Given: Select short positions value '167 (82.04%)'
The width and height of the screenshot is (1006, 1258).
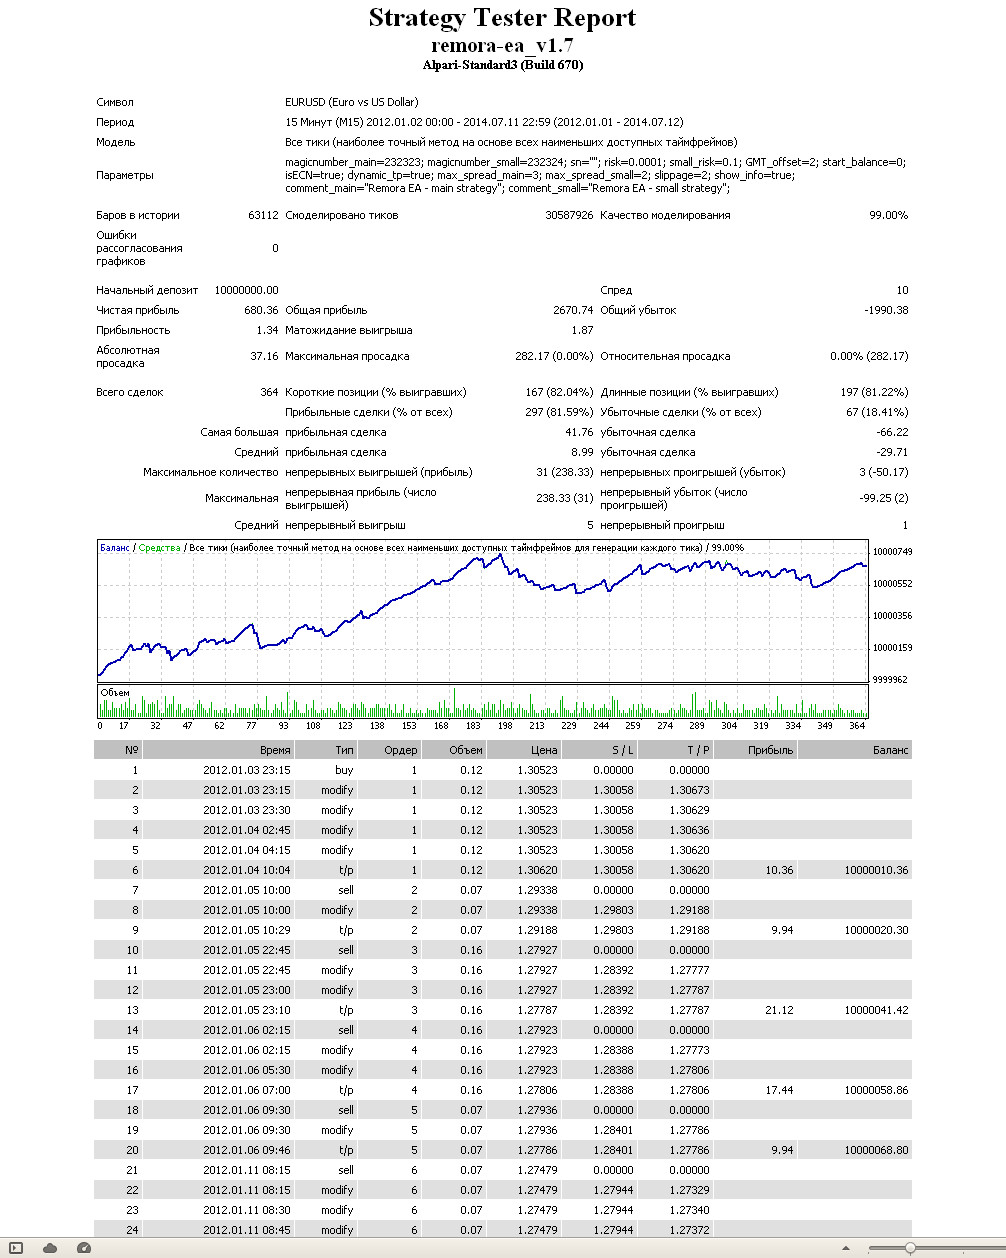Looking at the screenshot, I should click(560, 392).
